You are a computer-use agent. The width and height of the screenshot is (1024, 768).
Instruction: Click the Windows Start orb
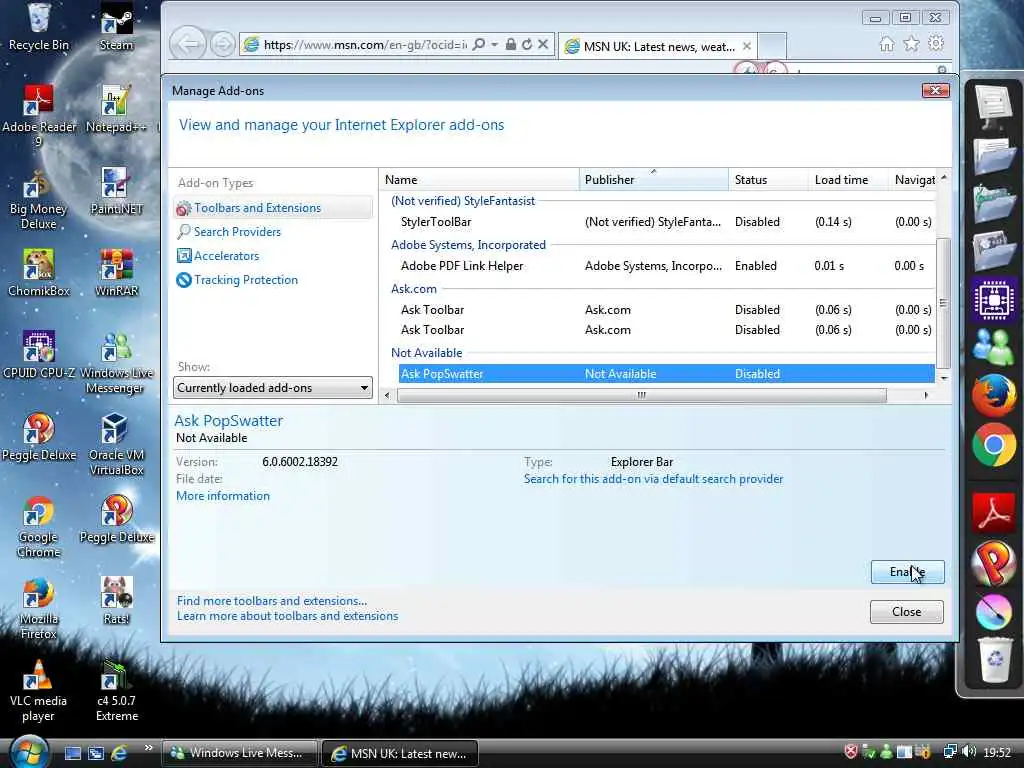click(28, 752)
